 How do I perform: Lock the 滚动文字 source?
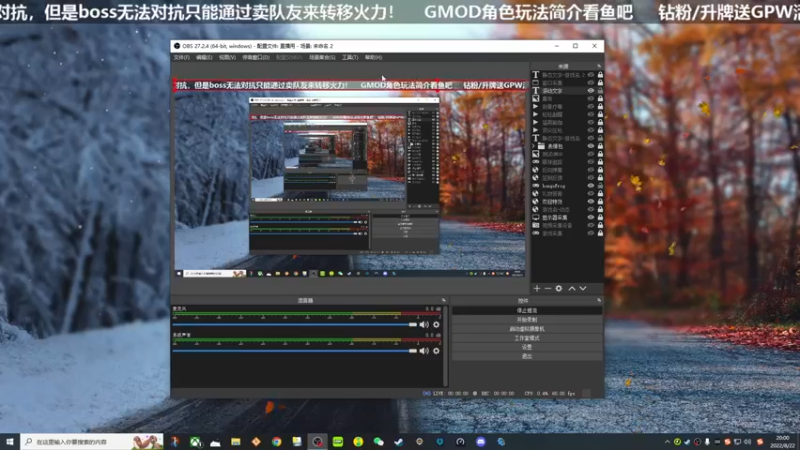tap(600, 91)
